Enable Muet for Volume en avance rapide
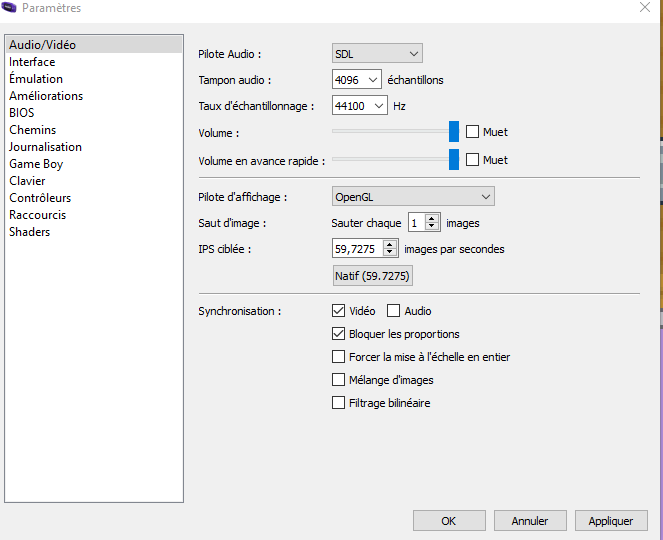 click(472, 160)
